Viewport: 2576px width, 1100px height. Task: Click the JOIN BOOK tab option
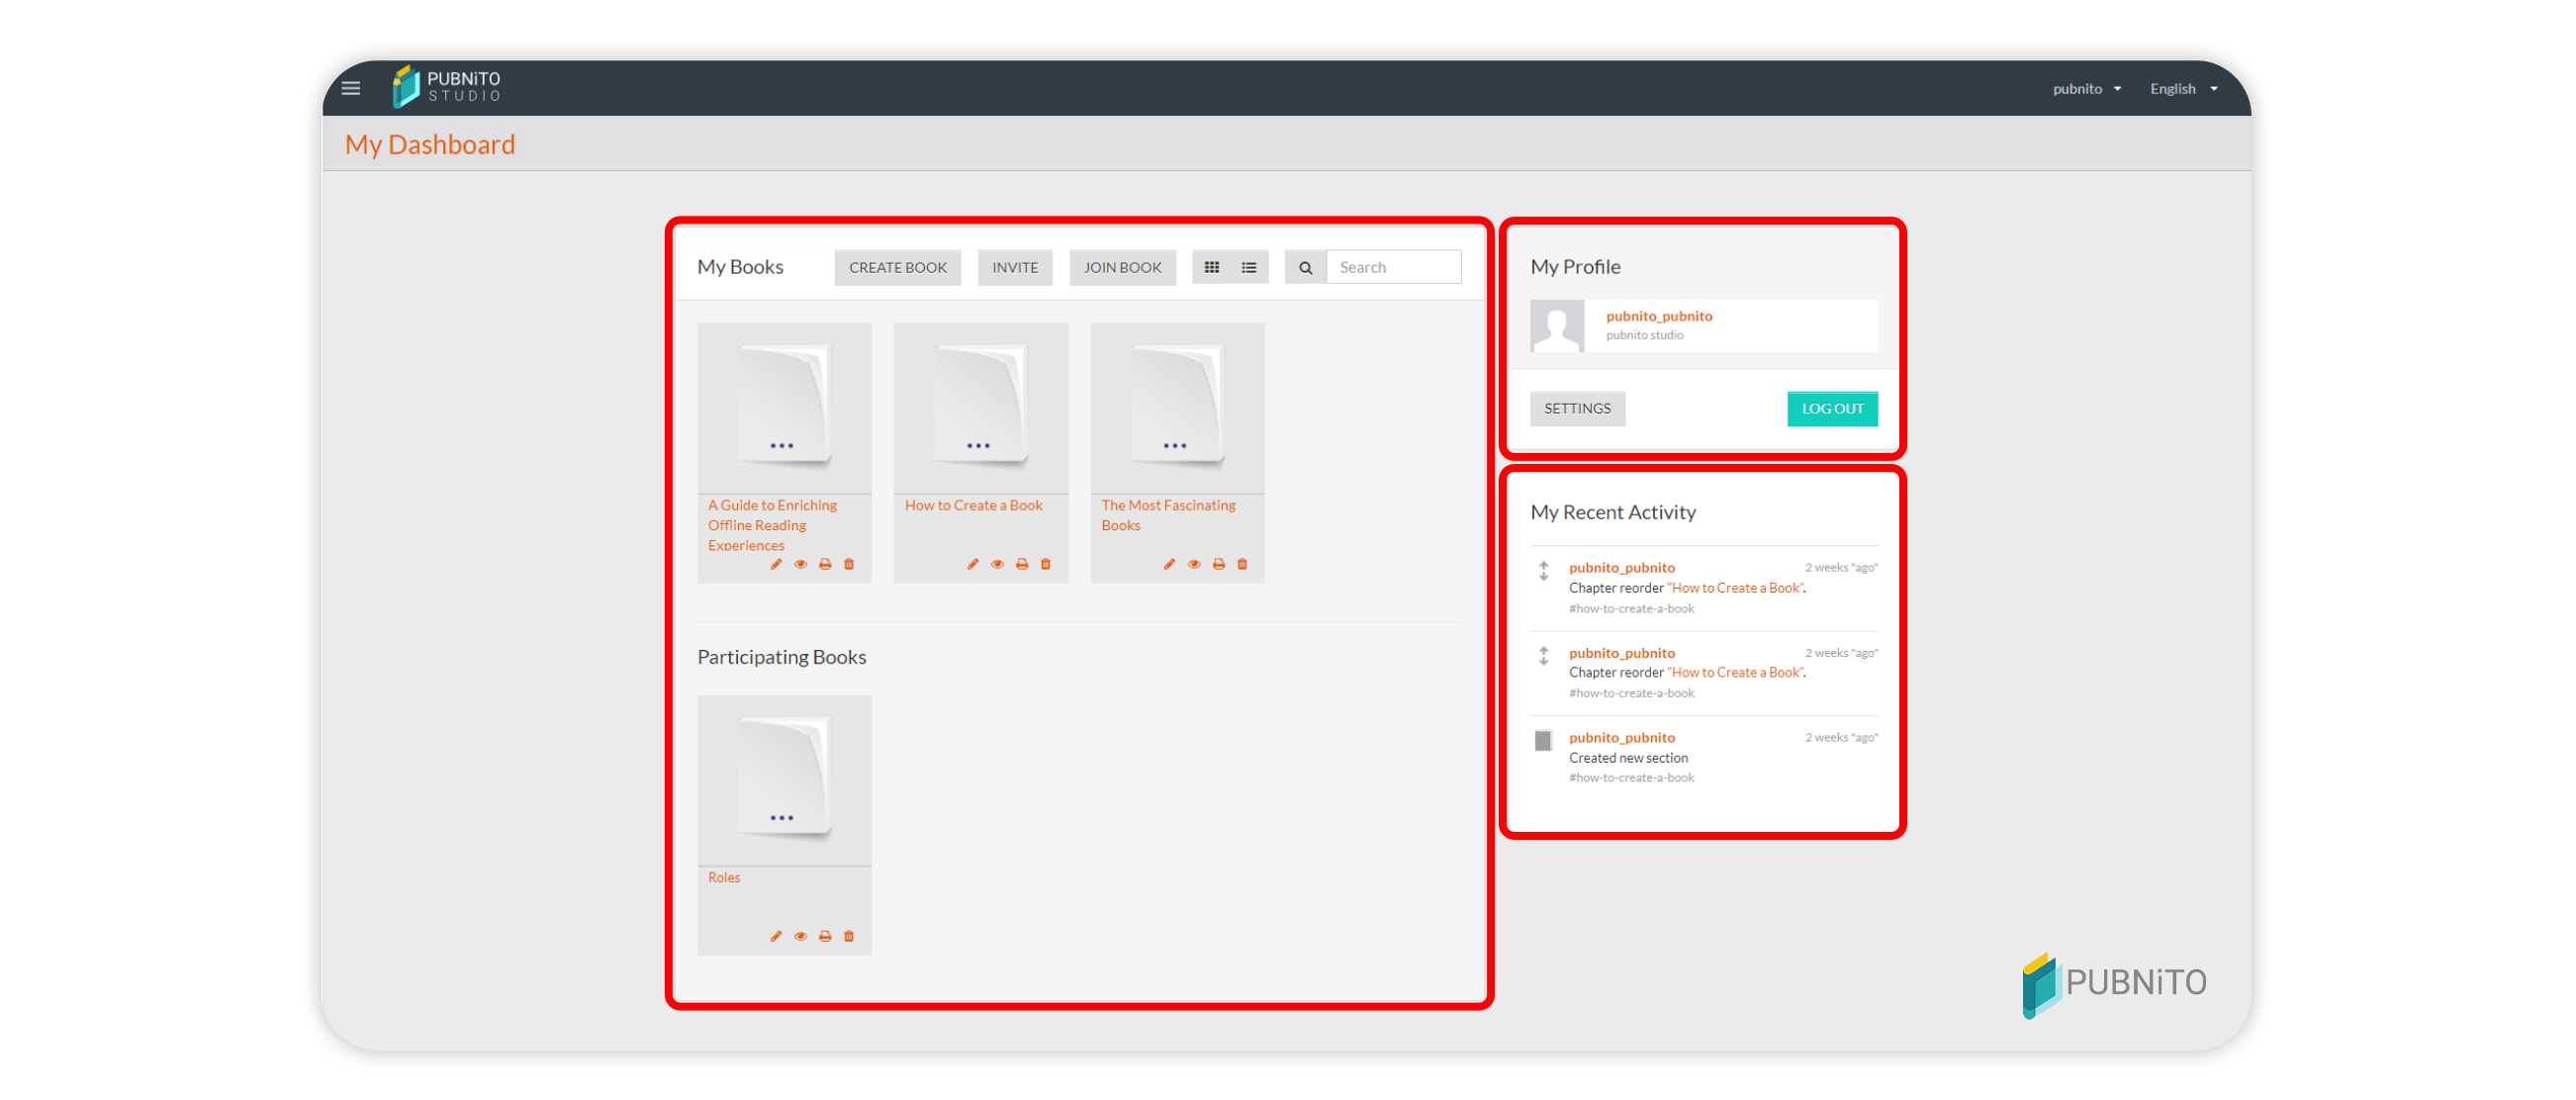1121,266
